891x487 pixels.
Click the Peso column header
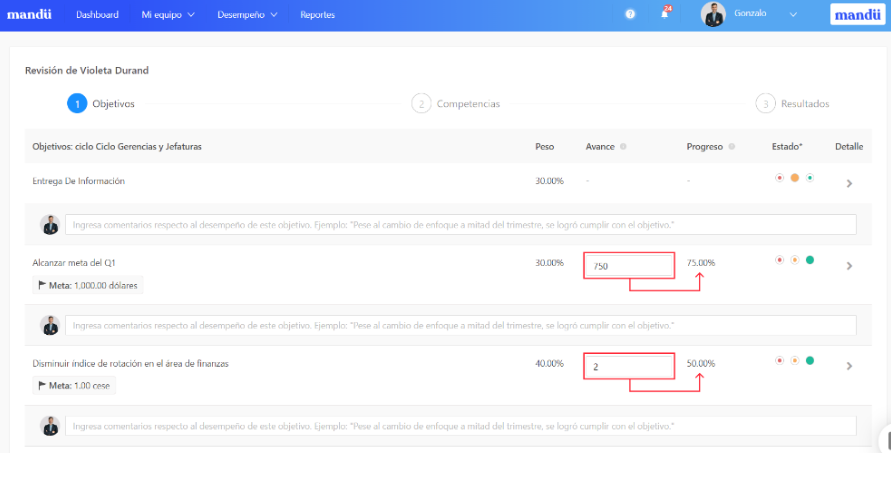pos(544,147)
